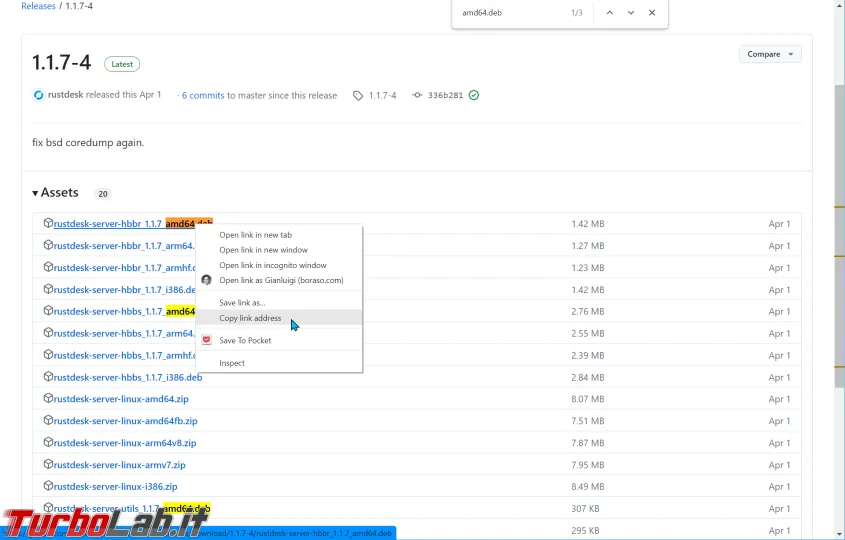
Task: Open link in incognito window
Action: coord(272,265)
